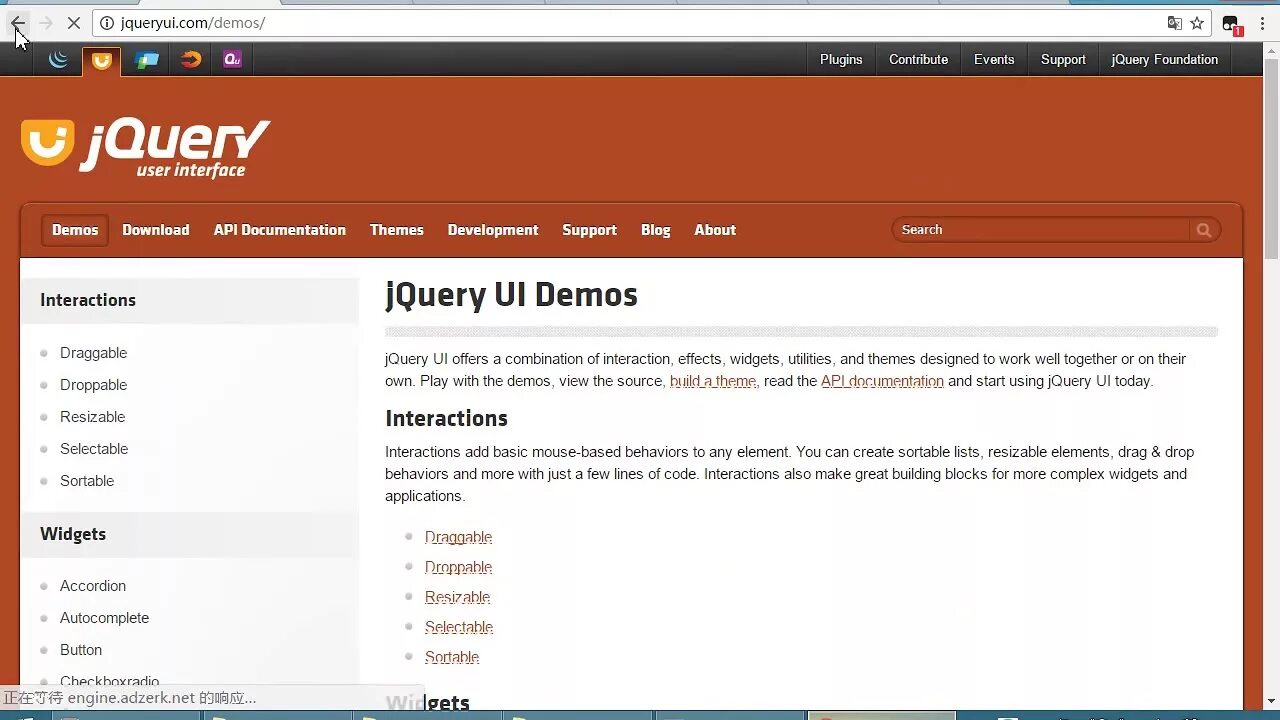Open the top bar Support link
Image resolution: width=1280 pixels, height=720 pixels.
(x=1063, y=60)
